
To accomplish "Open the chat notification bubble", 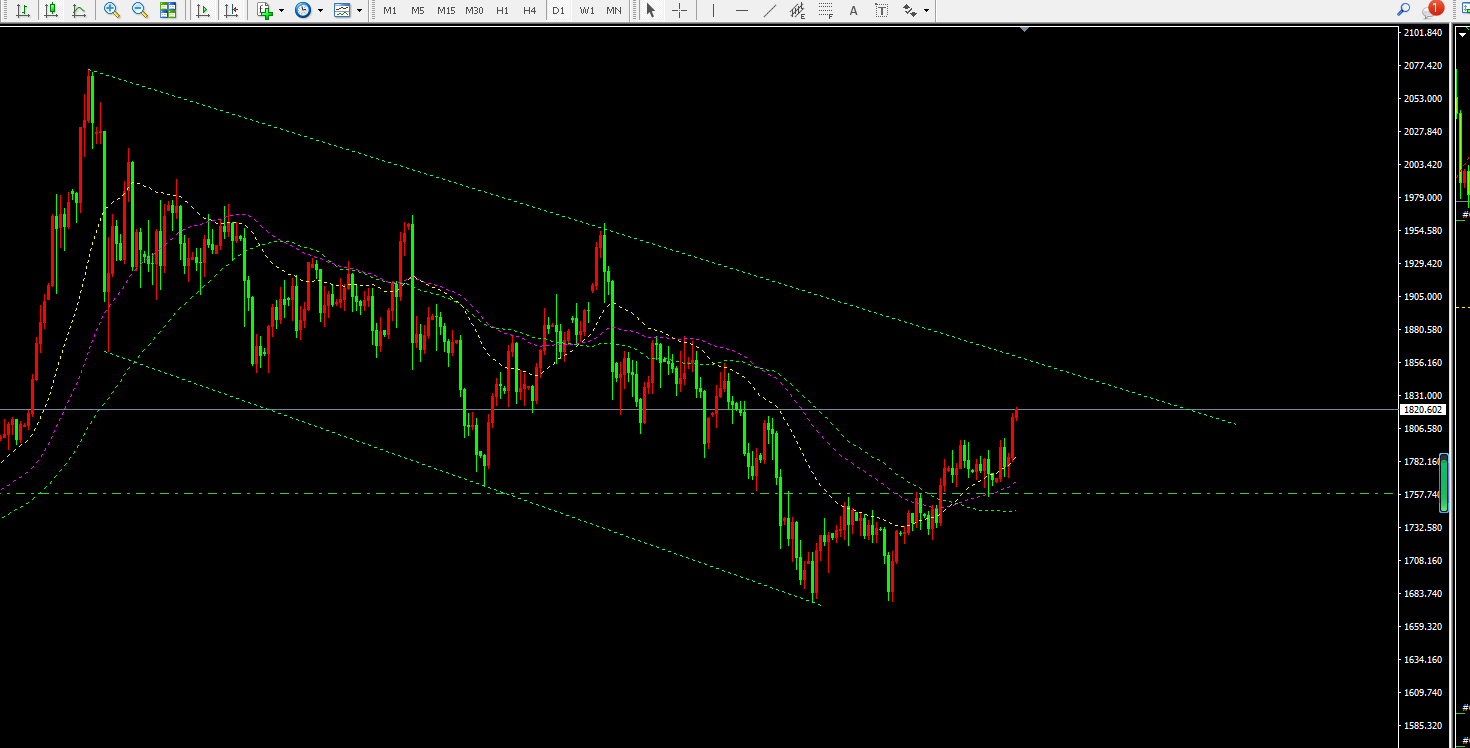I will click(1433, 10).
